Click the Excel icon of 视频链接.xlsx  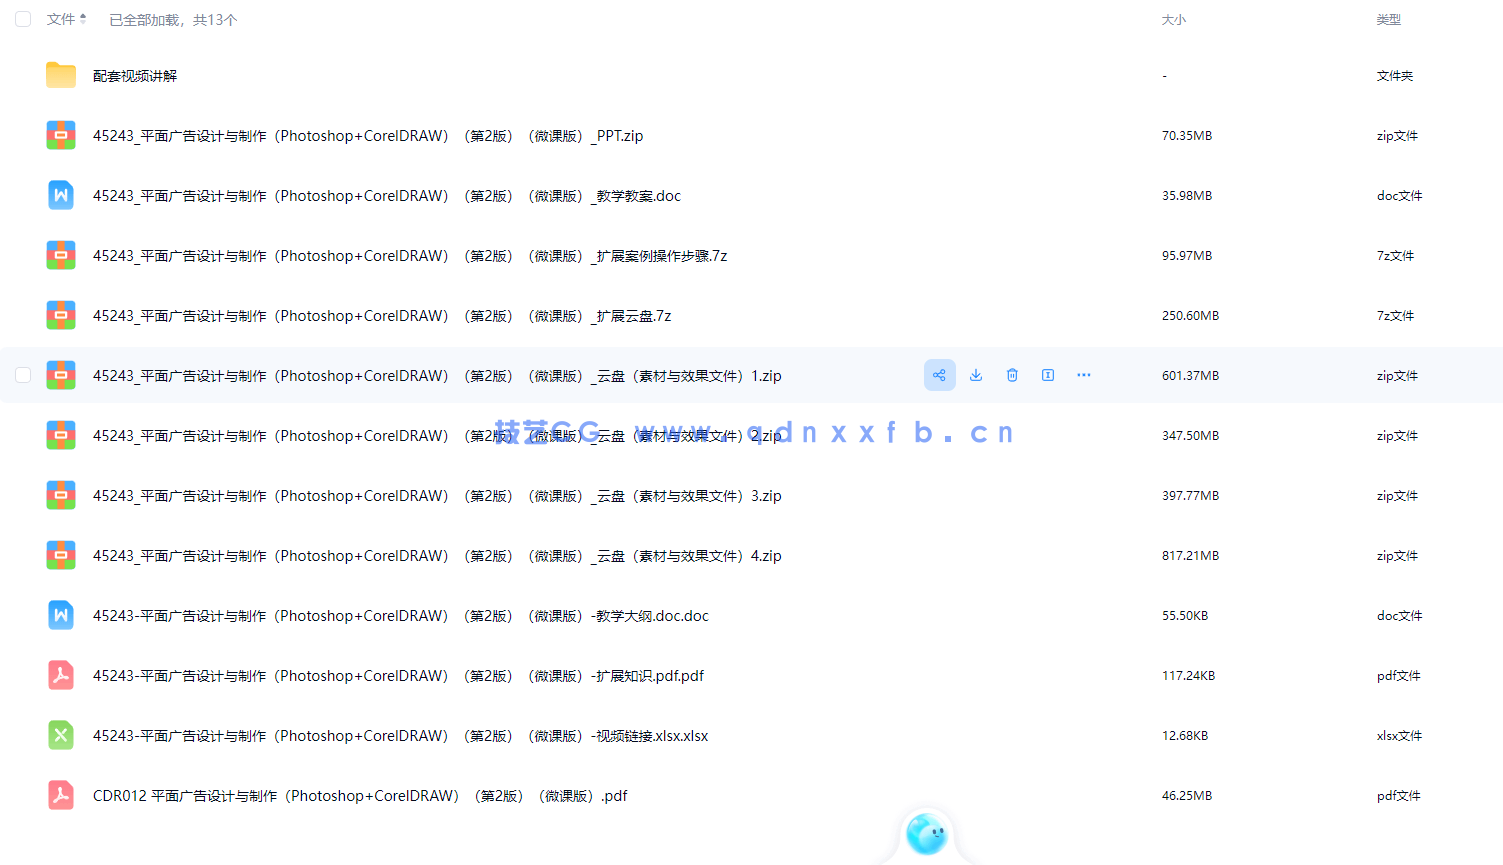click(61, 736)
